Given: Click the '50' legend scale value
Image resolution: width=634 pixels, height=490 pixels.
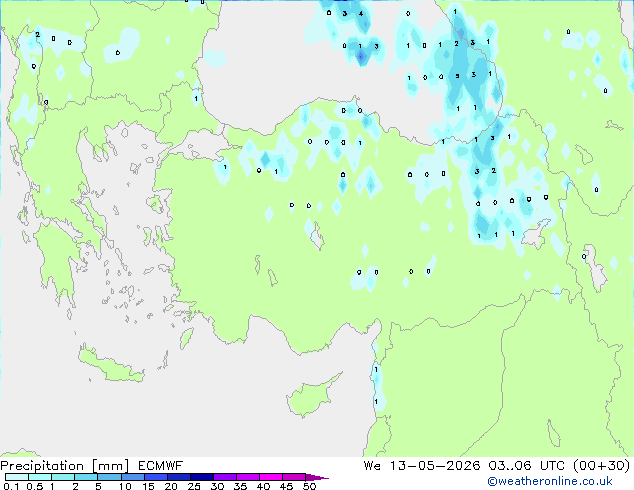Looking at the screenshot, I should 310,486.
